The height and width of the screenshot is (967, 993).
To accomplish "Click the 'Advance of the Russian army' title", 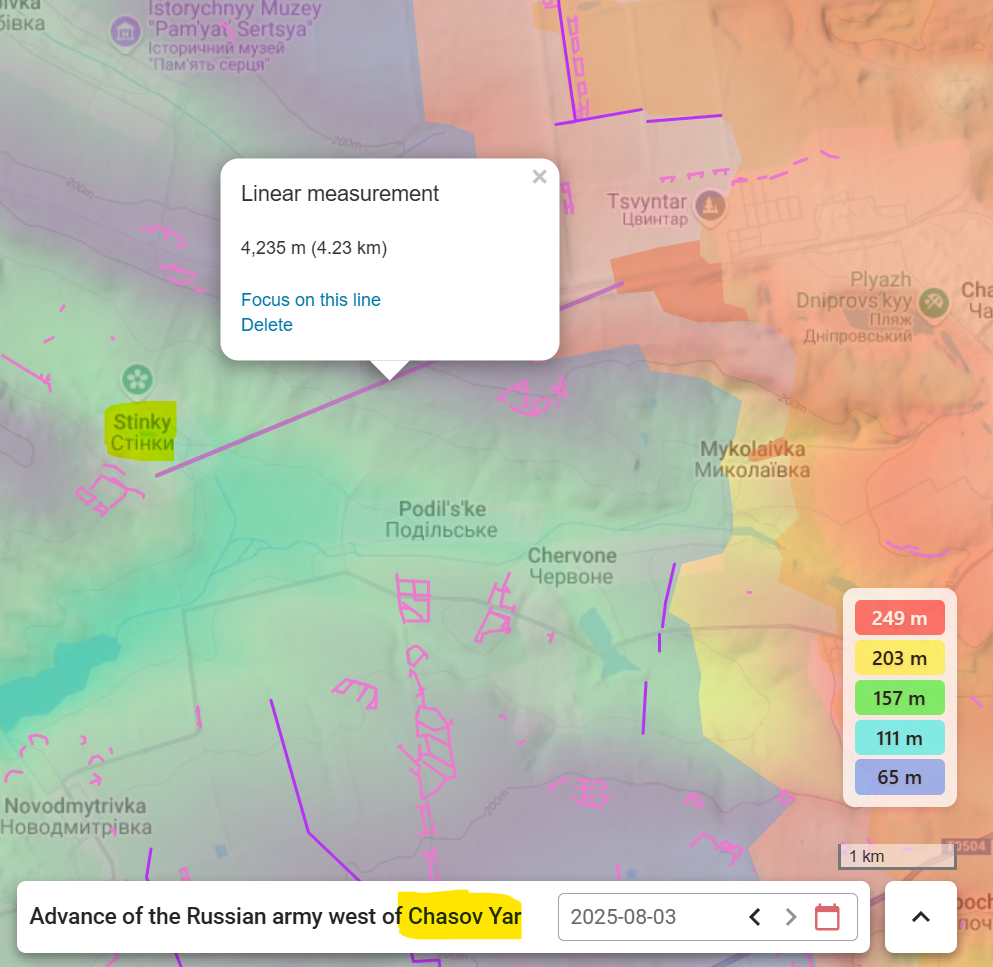I will [x=275, y=916].
